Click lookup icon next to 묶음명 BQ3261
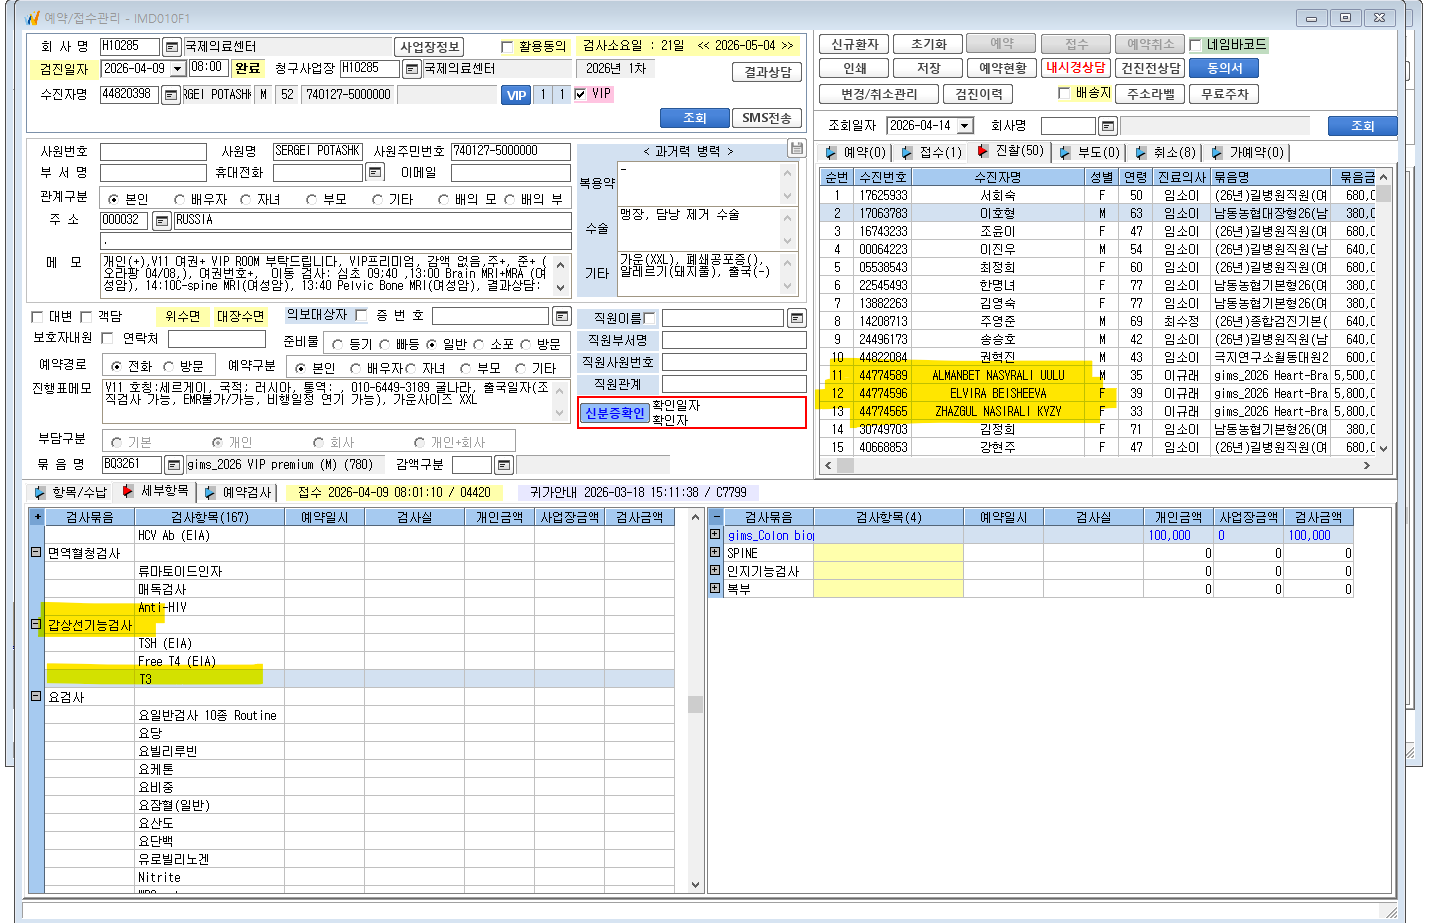 point(173,465)
